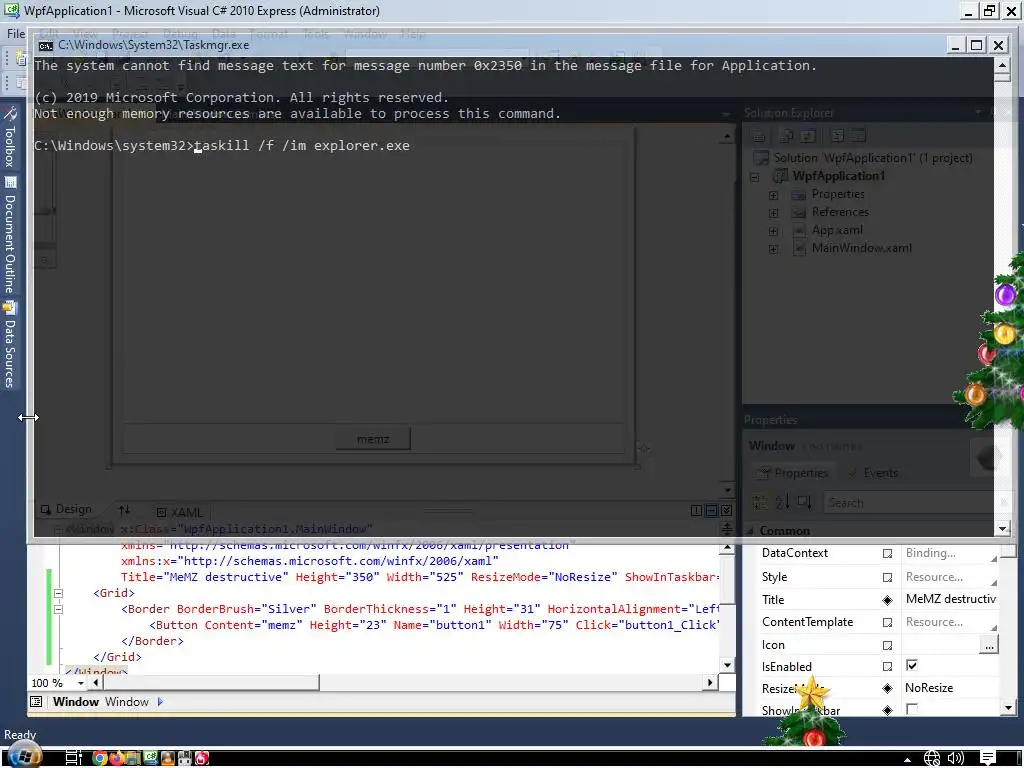Open Title property marker diamond

pos(888,600)
